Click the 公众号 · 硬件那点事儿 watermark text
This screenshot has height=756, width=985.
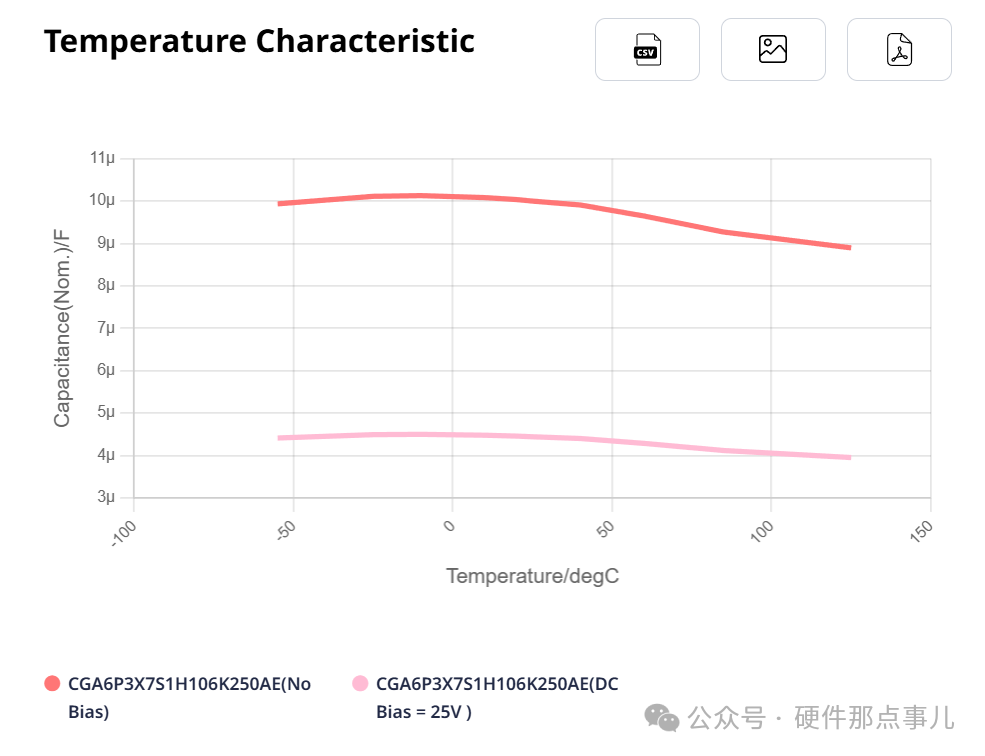[820, 717]
